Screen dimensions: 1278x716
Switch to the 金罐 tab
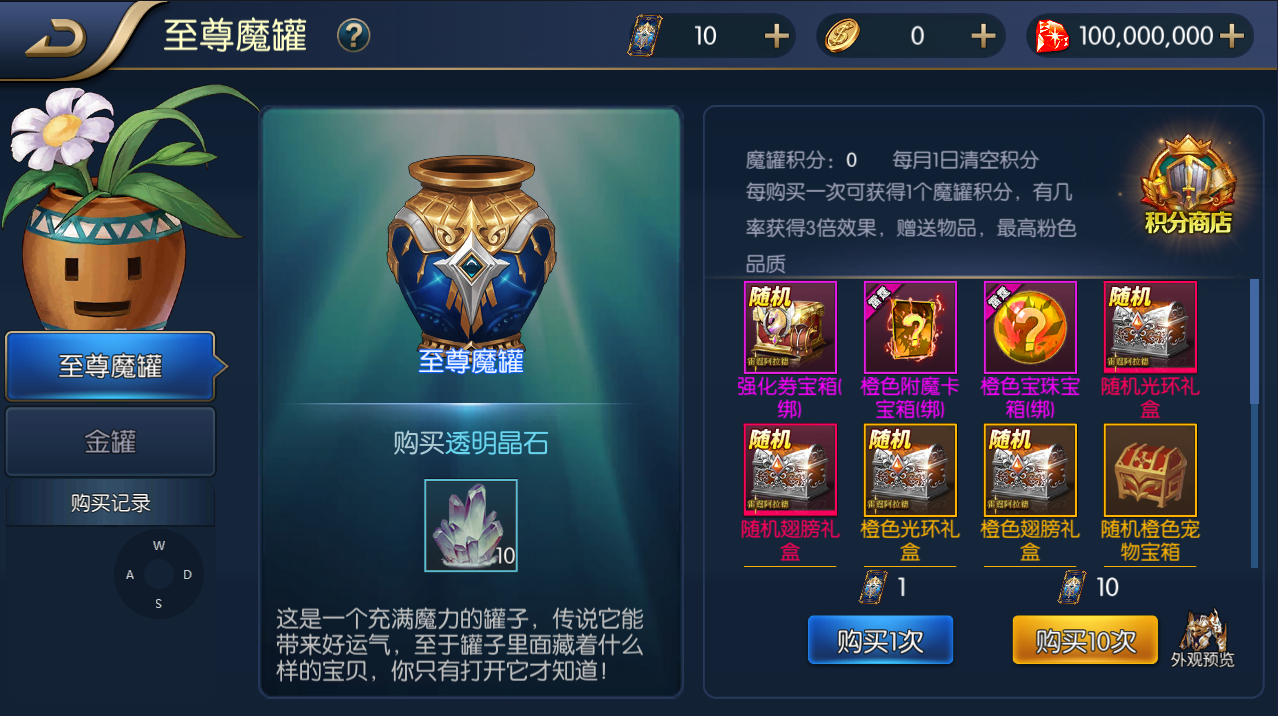[111, 442]
